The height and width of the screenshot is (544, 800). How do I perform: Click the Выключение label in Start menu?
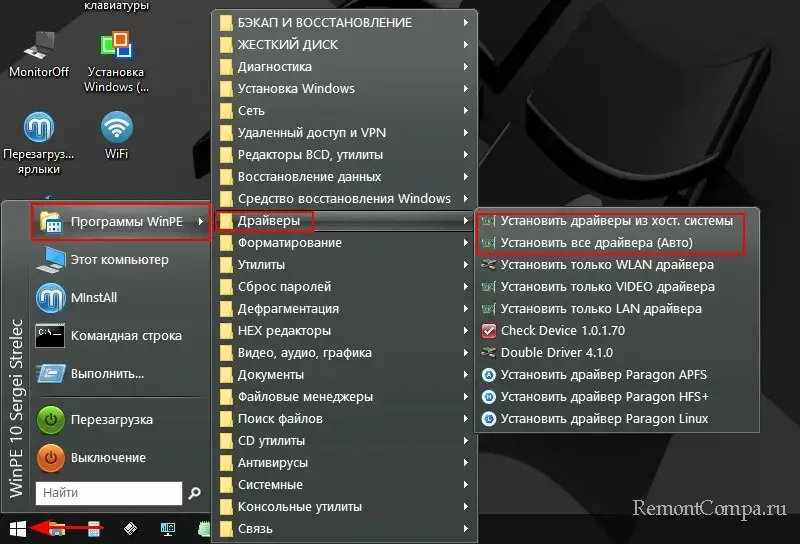click(x=108, y=458)
